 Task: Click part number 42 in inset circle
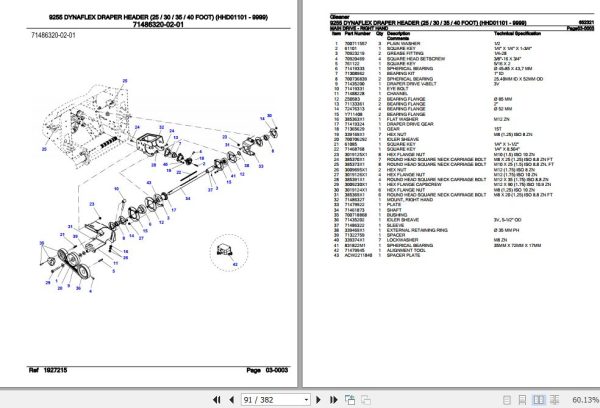coord(235,264)
